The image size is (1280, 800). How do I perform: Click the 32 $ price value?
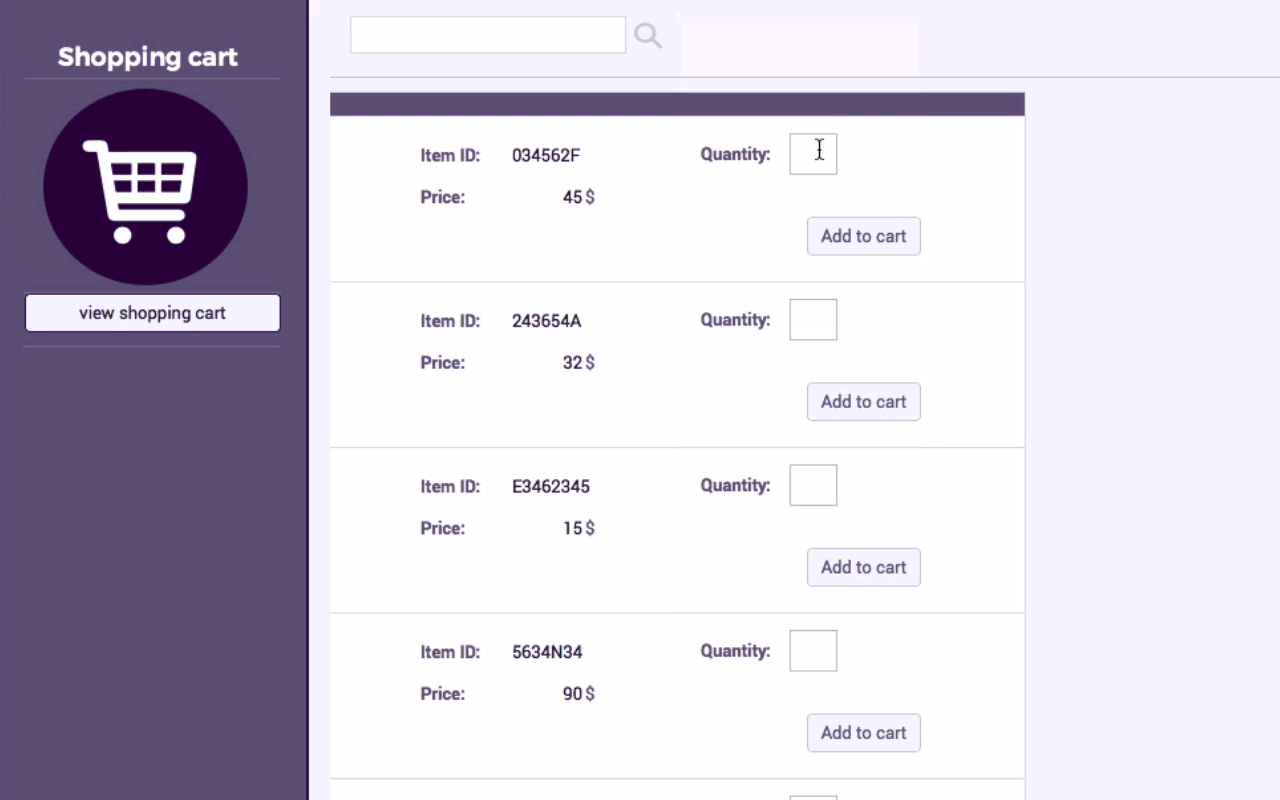[579, 363]
